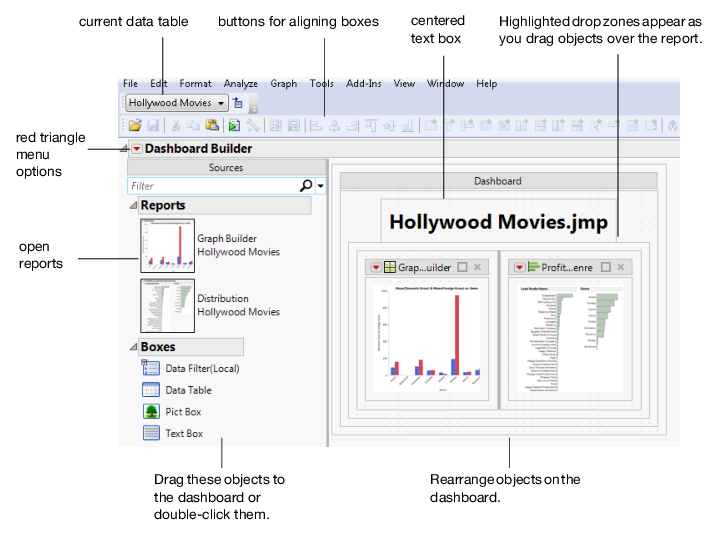Screen dimensions: 706x549
Task: Click the Open file folder toolbar icon
Action: tap(134, 126)
